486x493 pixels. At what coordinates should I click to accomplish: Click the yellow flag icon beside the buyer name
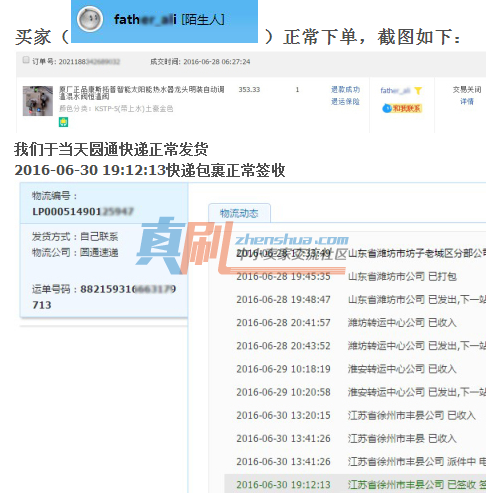[x=418, y=90]
